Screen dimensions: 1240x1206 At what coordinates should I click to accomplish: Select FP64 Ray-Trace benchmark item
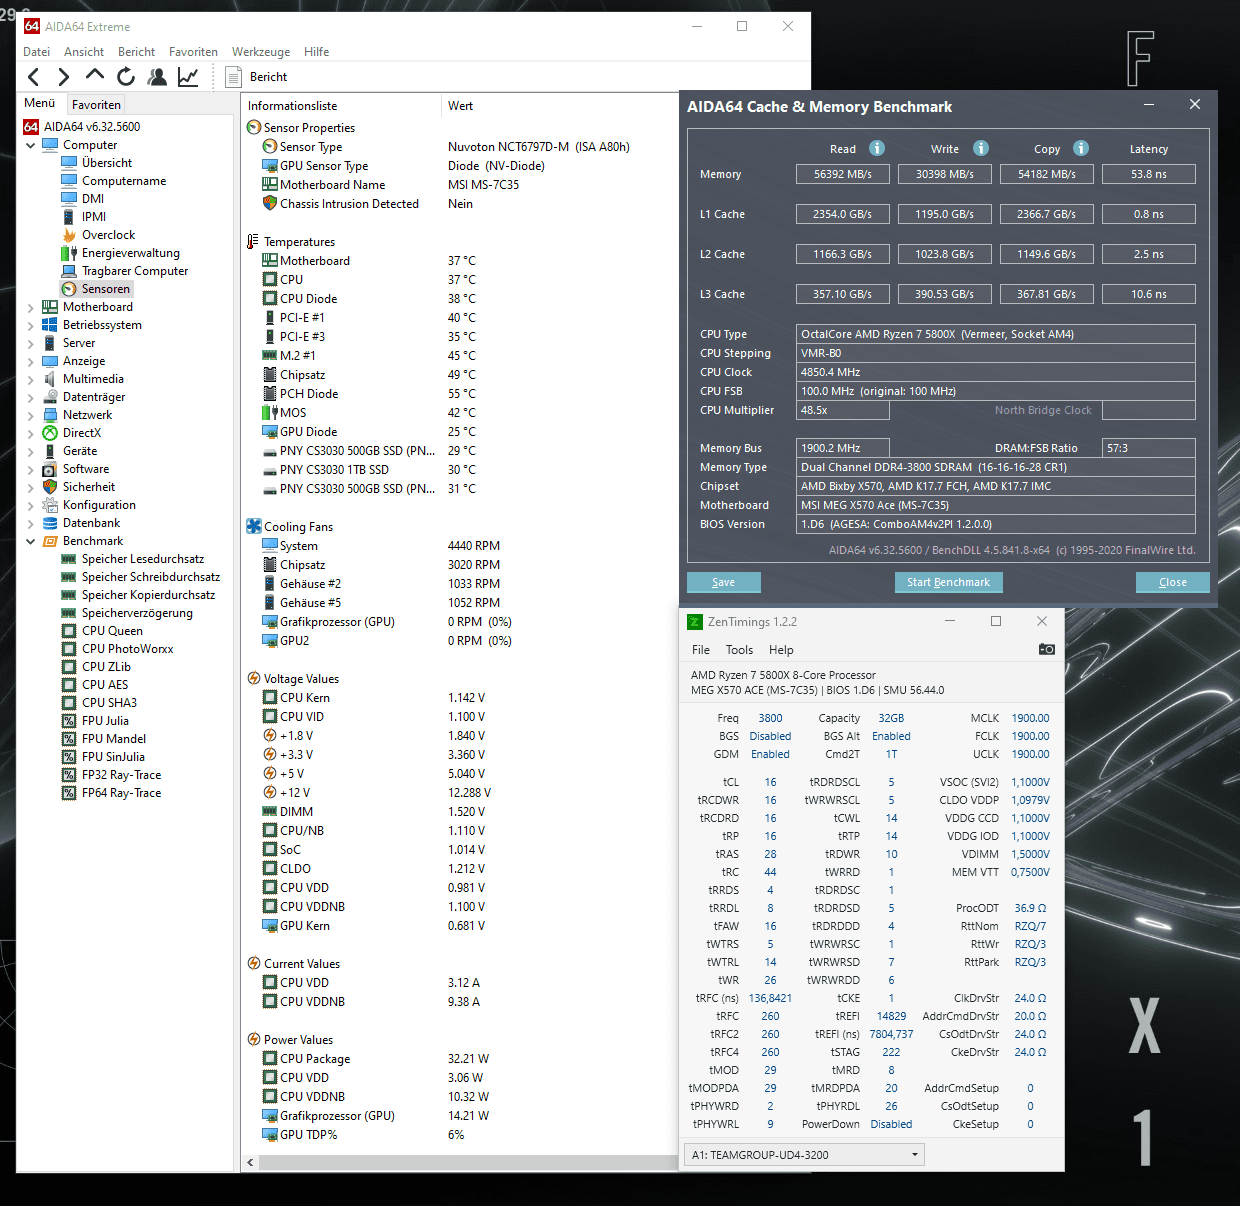[x=121, y=793]
